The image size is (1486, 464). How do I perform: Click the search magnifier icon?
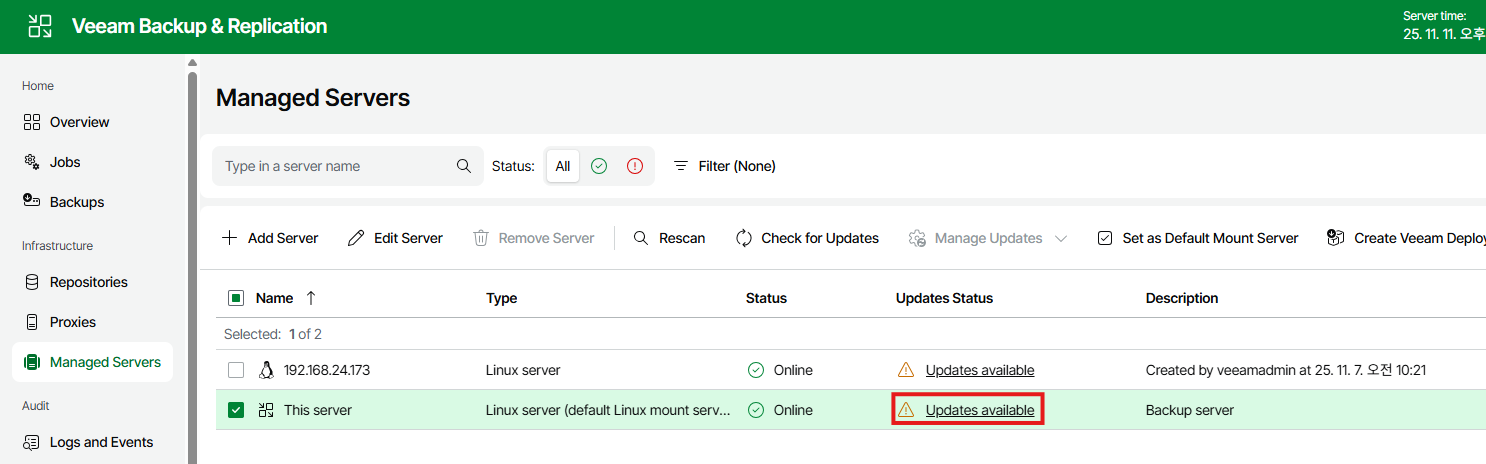point(464,166)
